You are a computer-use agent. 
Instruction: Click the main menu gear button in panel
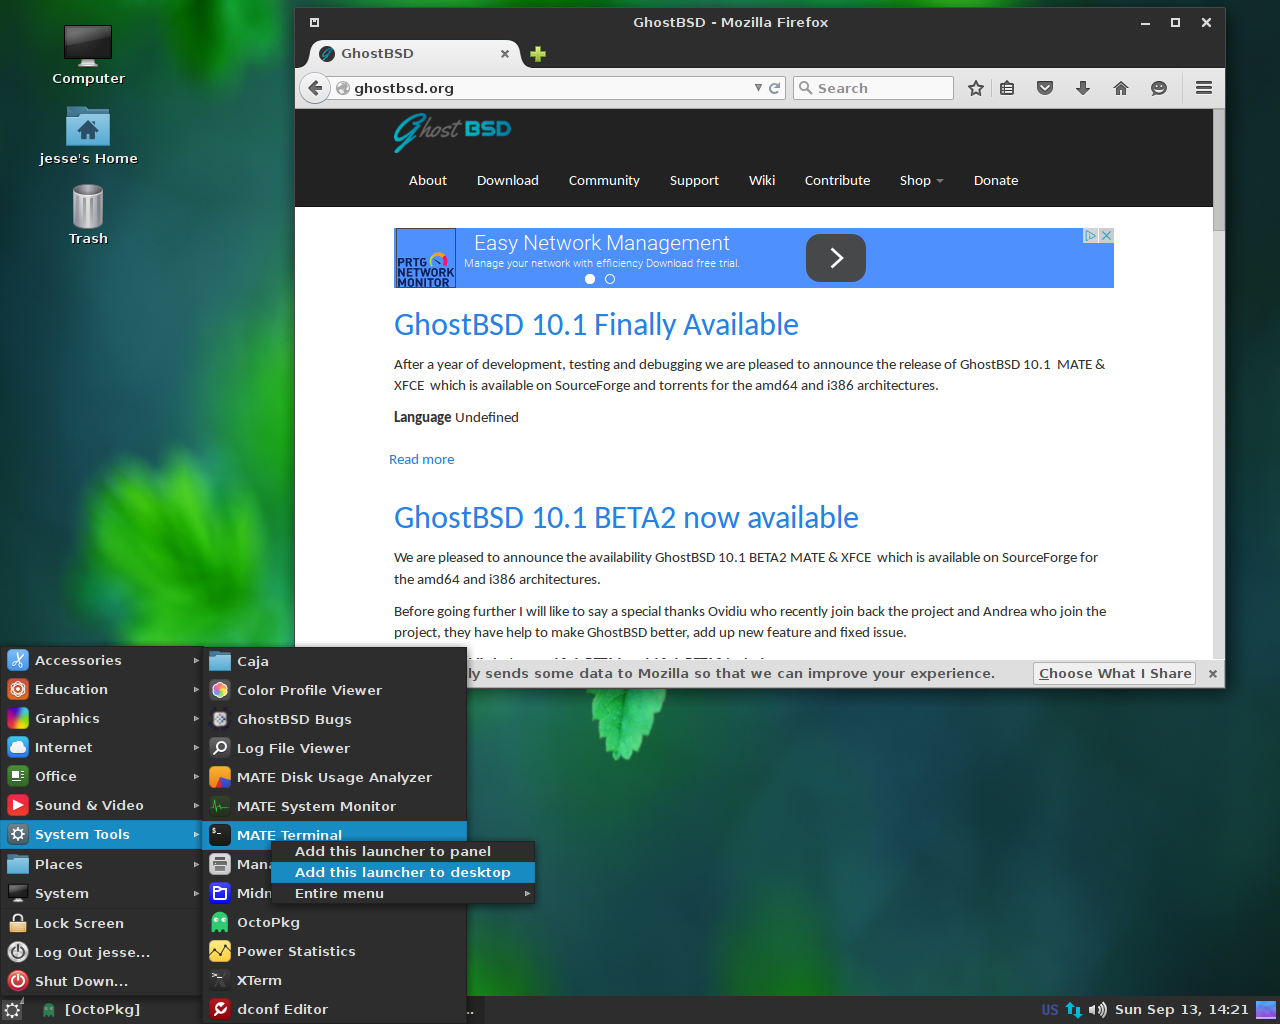(12, 1010)
